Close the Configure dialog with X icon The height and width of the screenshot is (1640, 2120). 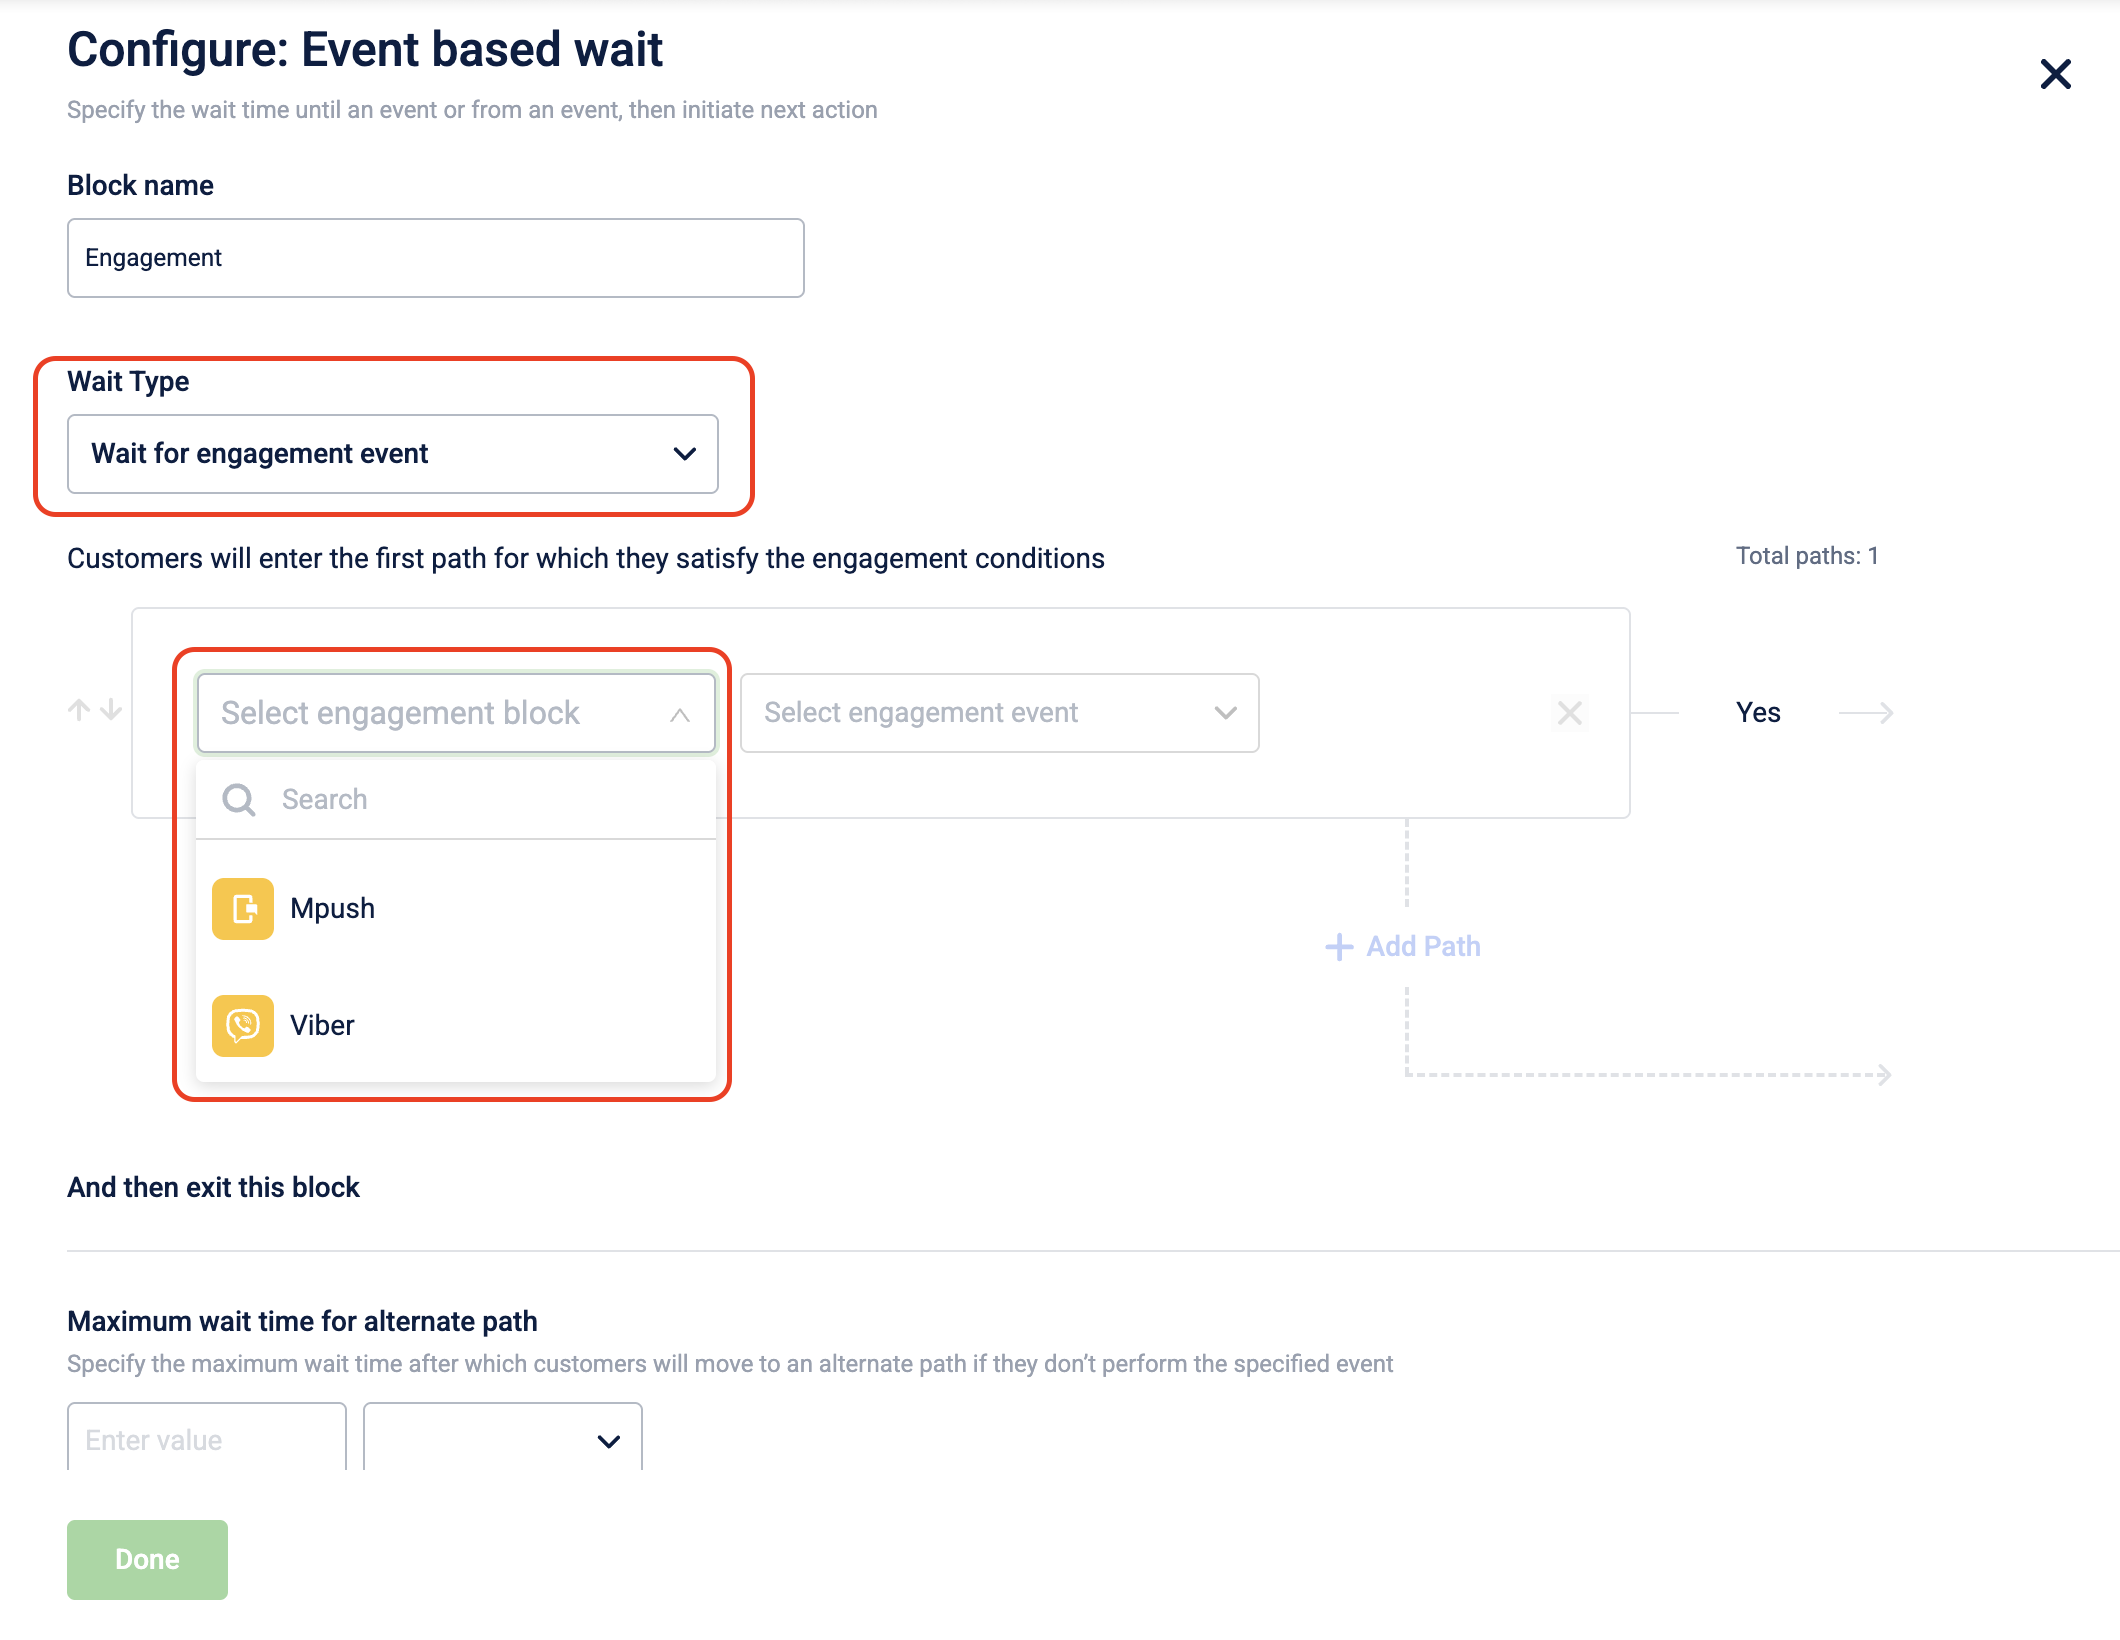point(2055,74)
